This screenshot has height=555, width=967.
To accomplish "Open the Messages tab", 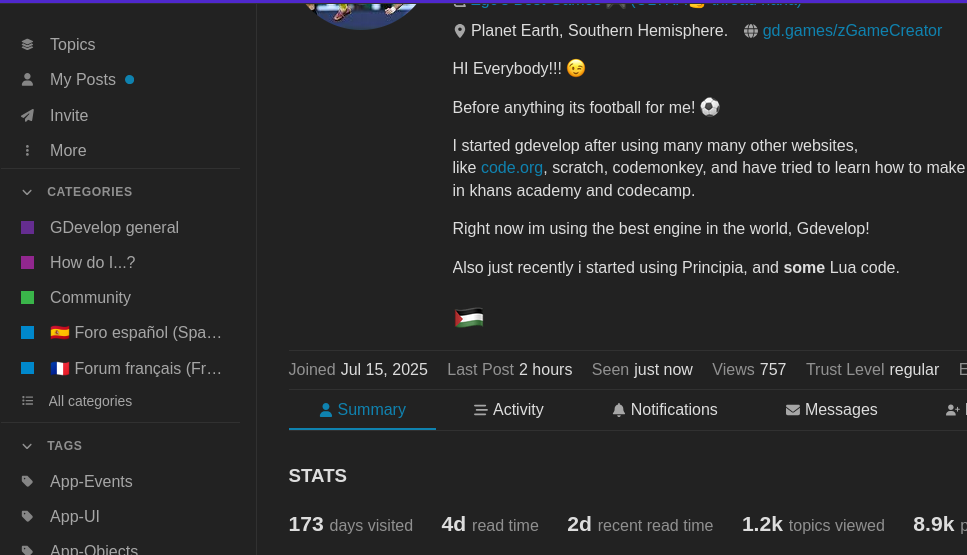I will [x=831, y=410].
